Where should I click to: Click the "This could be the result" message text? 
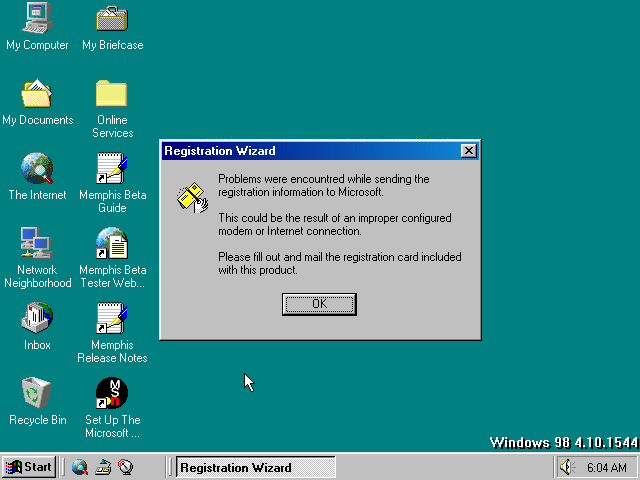[x=335, y=224]
